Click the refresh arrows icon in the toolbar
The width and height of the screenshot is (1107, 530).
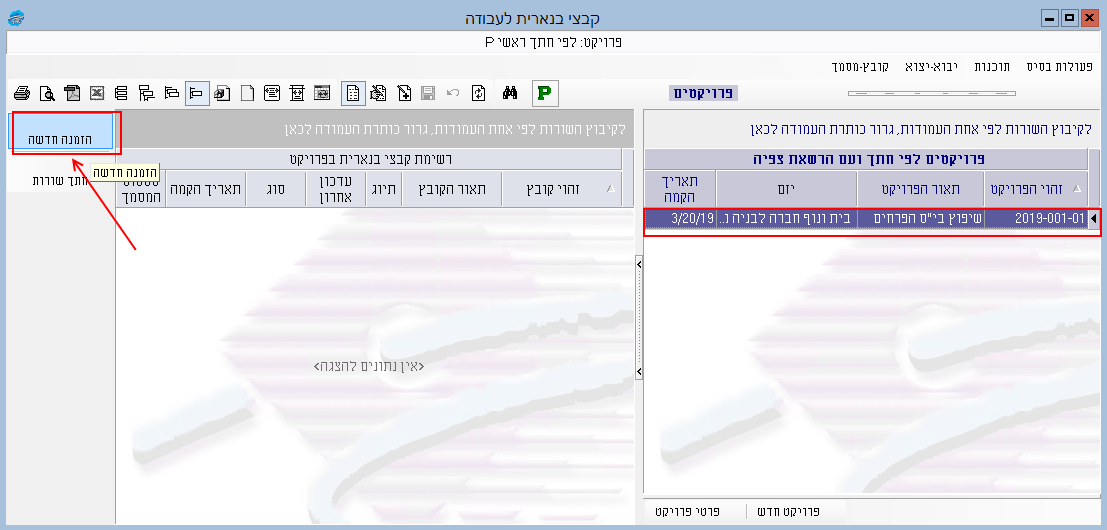pyautogui.click(x=479, y=94)
